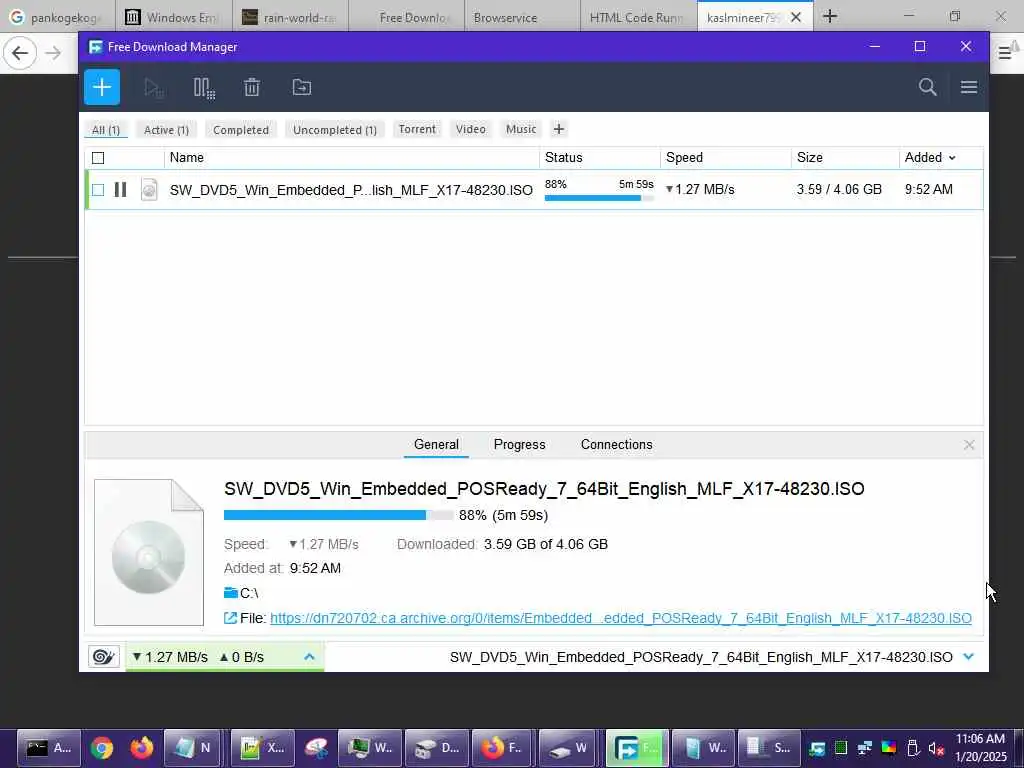The image size is (1024, 768).
Task: Click the 1.27 MB/s download speed in bottom bar
Action: 170,657
